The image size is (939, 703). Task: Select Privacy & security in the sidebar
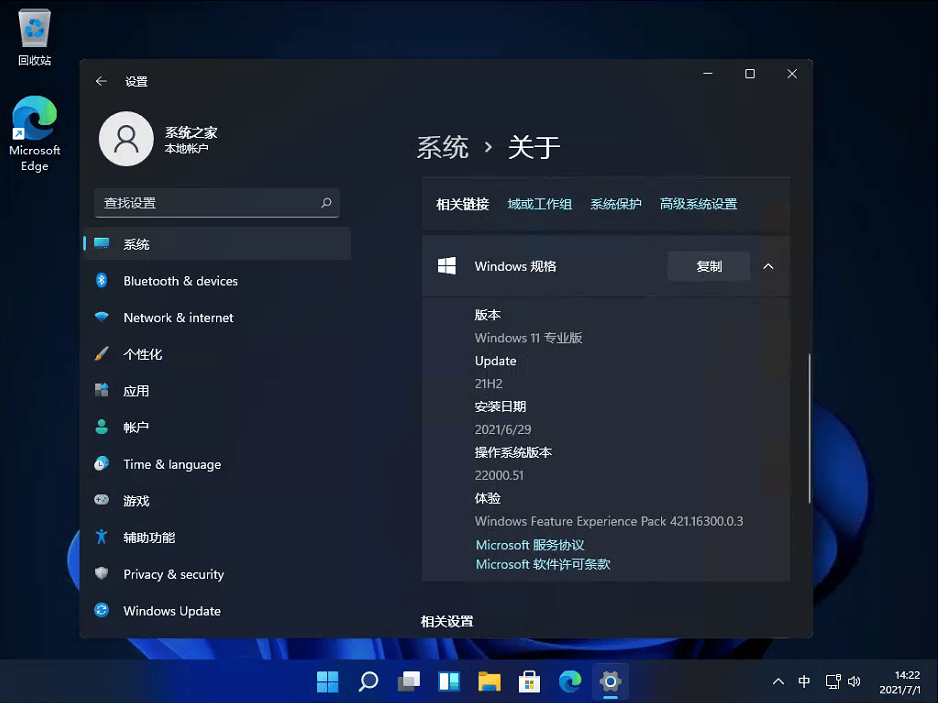tap(172, 574)
